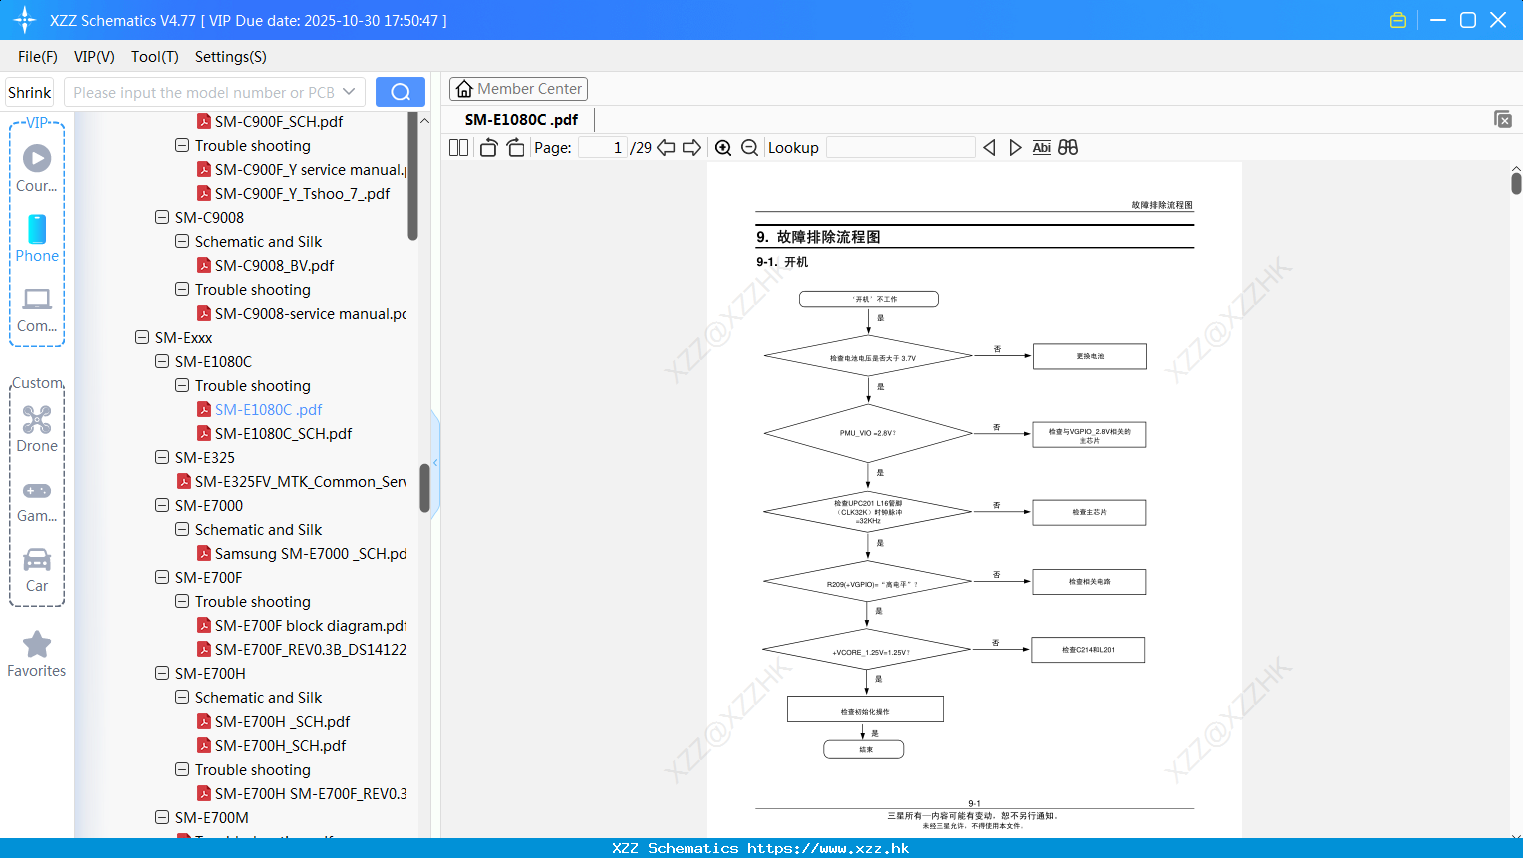Collapse Schematic and Silk under SM-E700H
This screenshot has height=858, width=1523.
[x=182, y=697]
